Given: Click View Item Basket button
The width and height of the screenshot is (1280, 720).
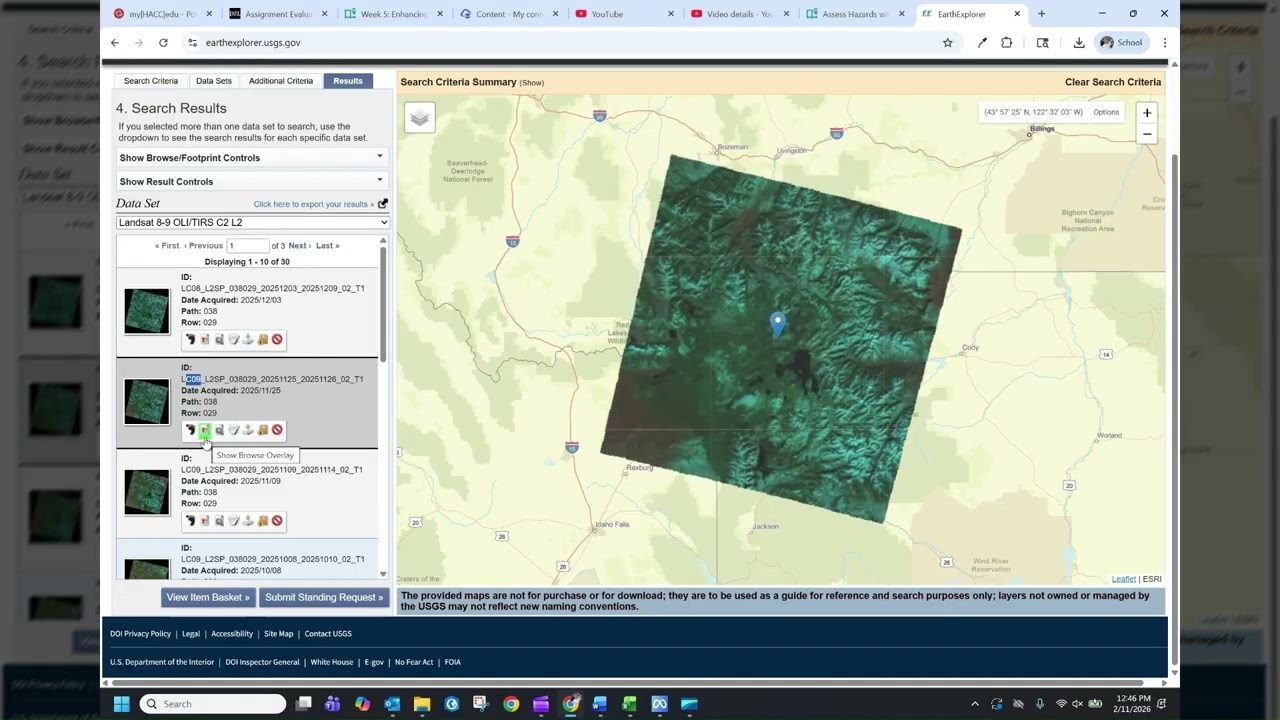Looking at the screenshot, I should pyautogui.click(x=208, y=597).
